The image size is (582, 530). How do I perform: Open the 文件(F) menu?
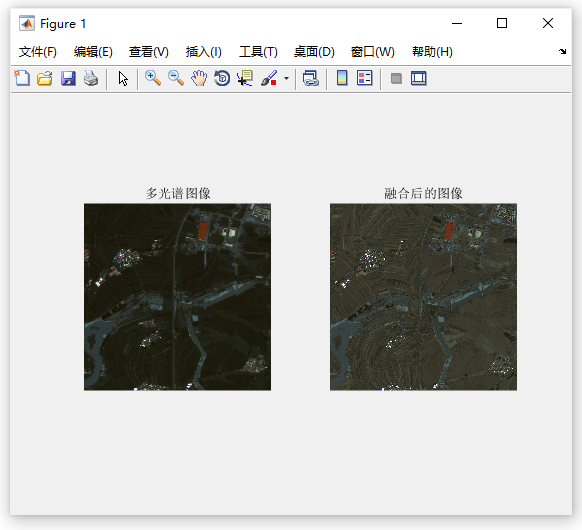click(x=37, y=52)
